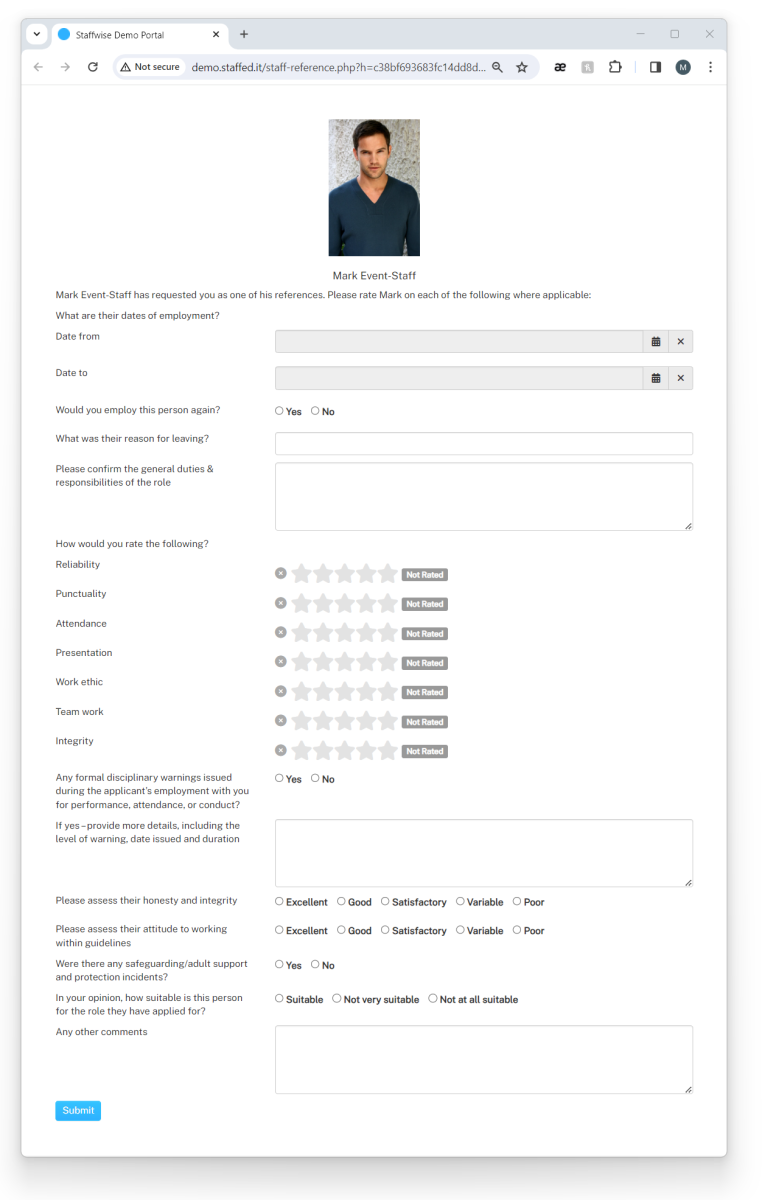This screenshot has width=762, height=1200.
Task: Click the Not Rated badge beside Reliability
Action: pyautogui.click(x=425, y=575)
